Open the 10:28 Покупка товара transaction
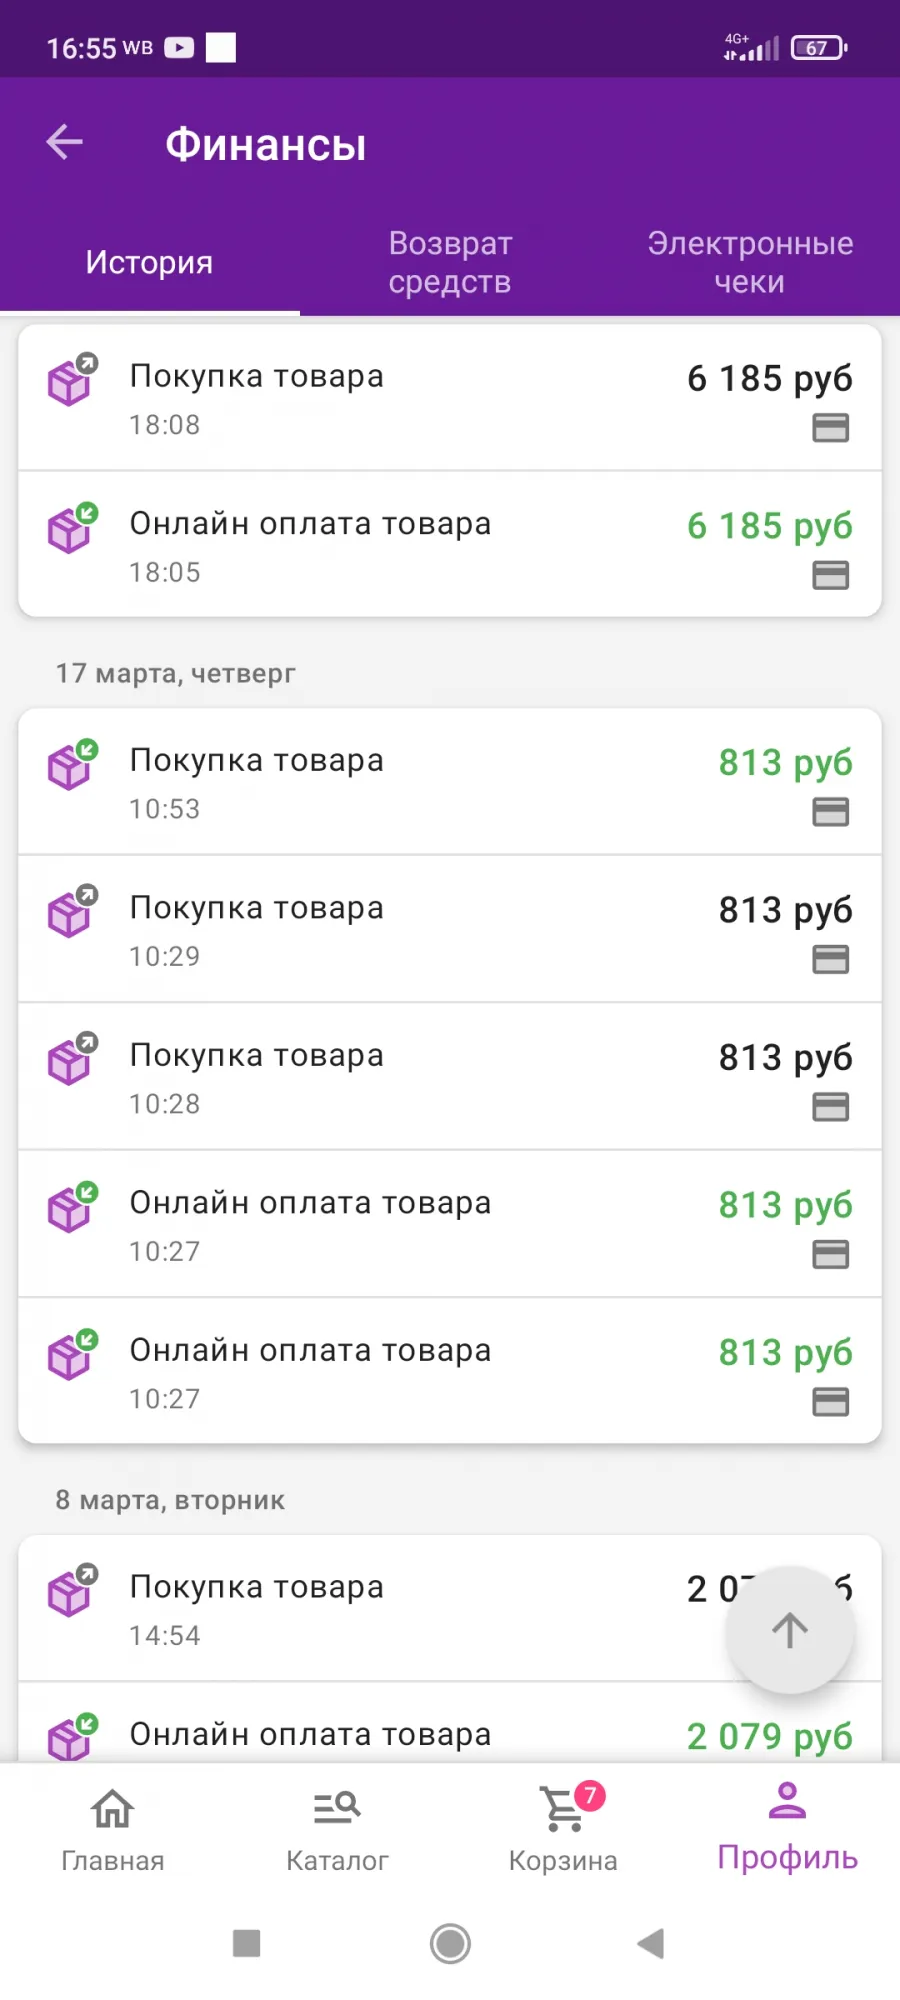Viewport: 900px width, 2000px height. click(x=450, y=1076)
